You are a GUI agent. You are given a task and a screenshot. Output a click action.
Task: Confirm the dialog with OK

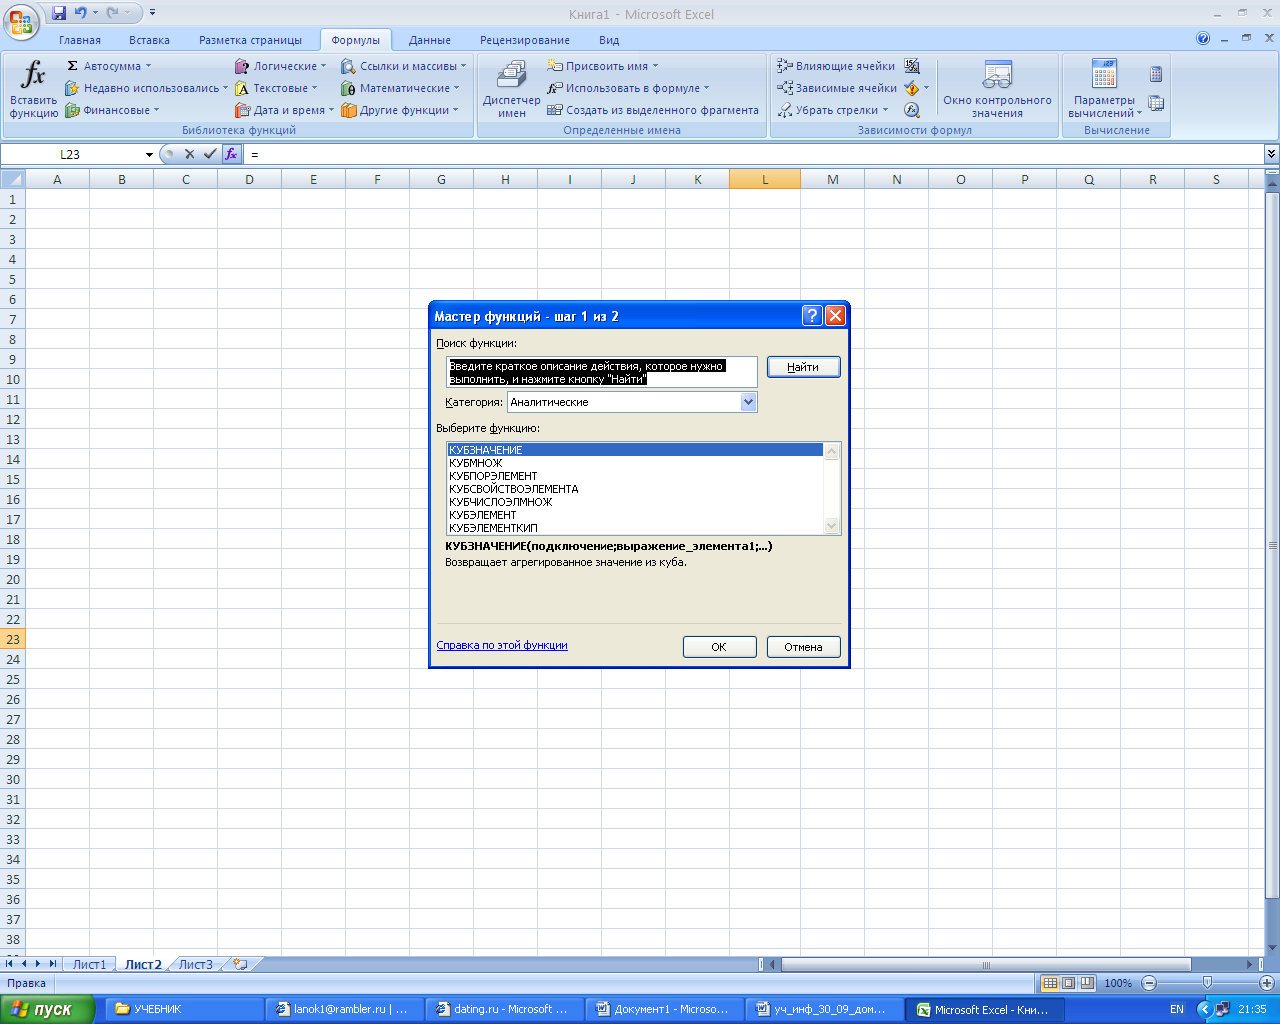coord(719,647)
